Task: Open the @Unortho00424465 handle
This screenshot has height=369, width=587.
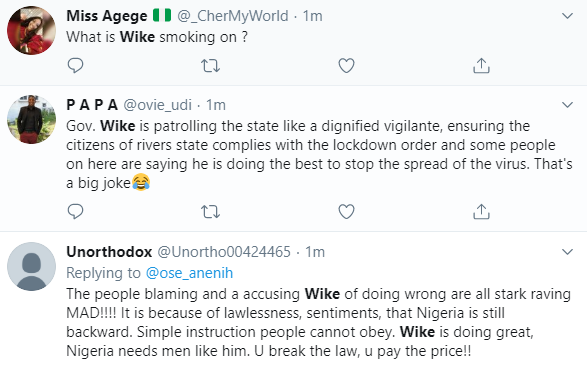Action: click(x=224, y=252)
